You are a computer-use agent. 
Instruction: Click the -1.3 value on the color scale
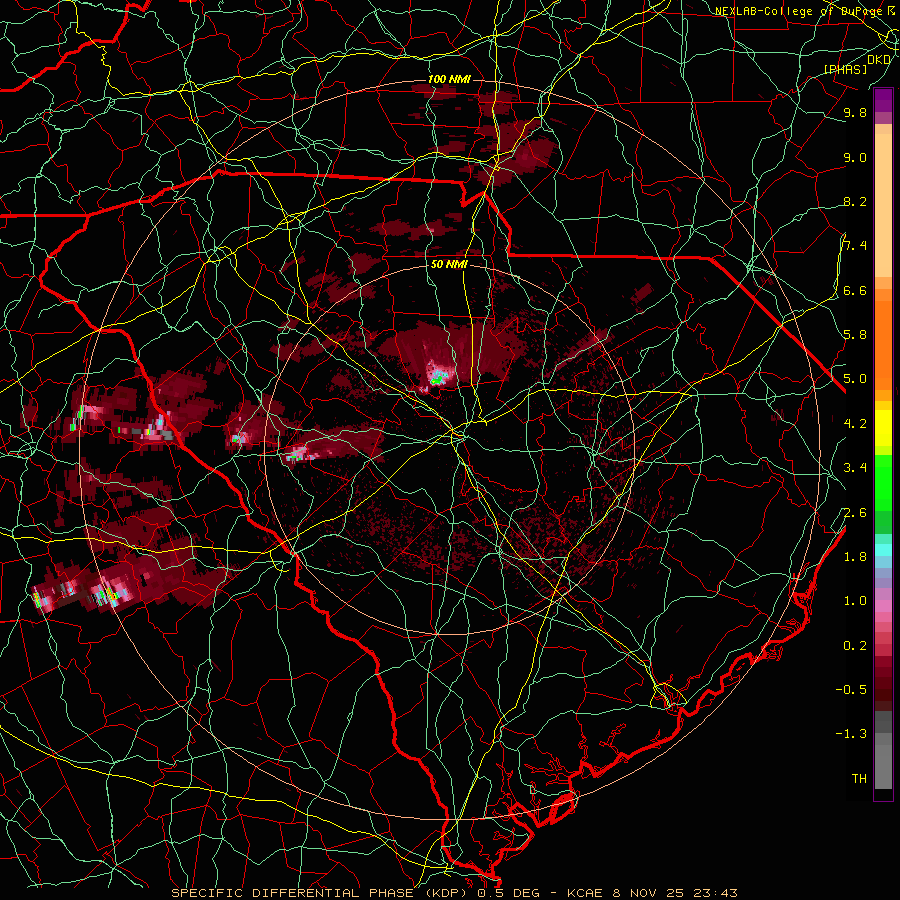[x=851, y=734]
